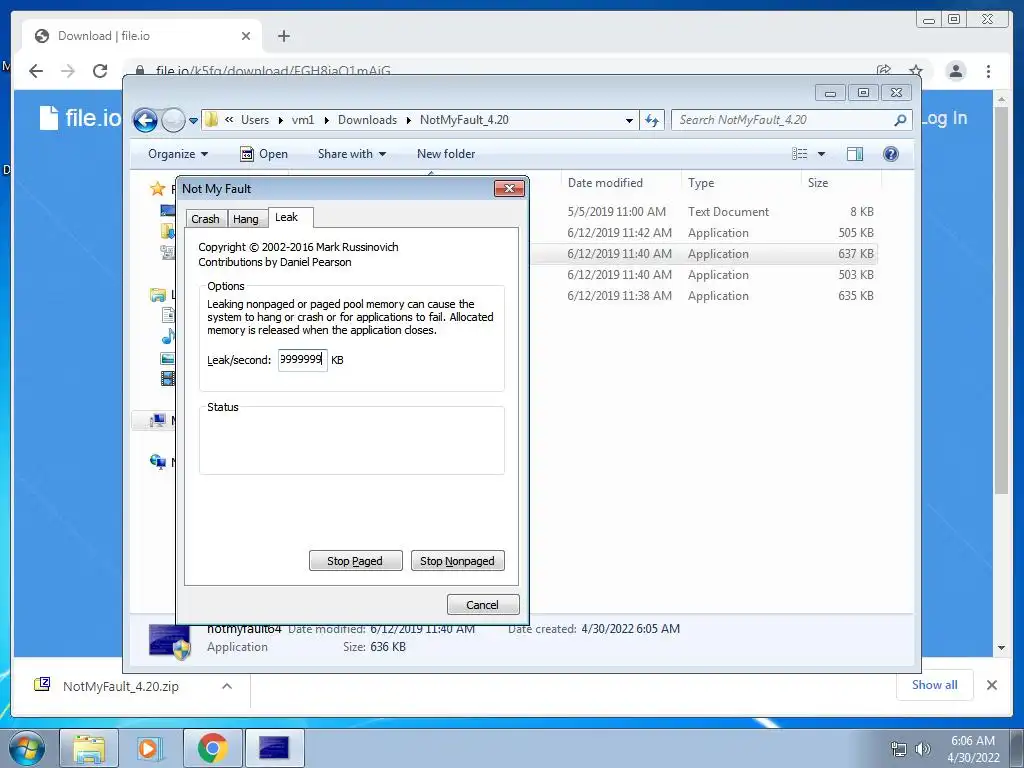The height and width of the screenshot is (768, 1024).
Task: Sort by Size column header
Action: (x=818, y=183)
